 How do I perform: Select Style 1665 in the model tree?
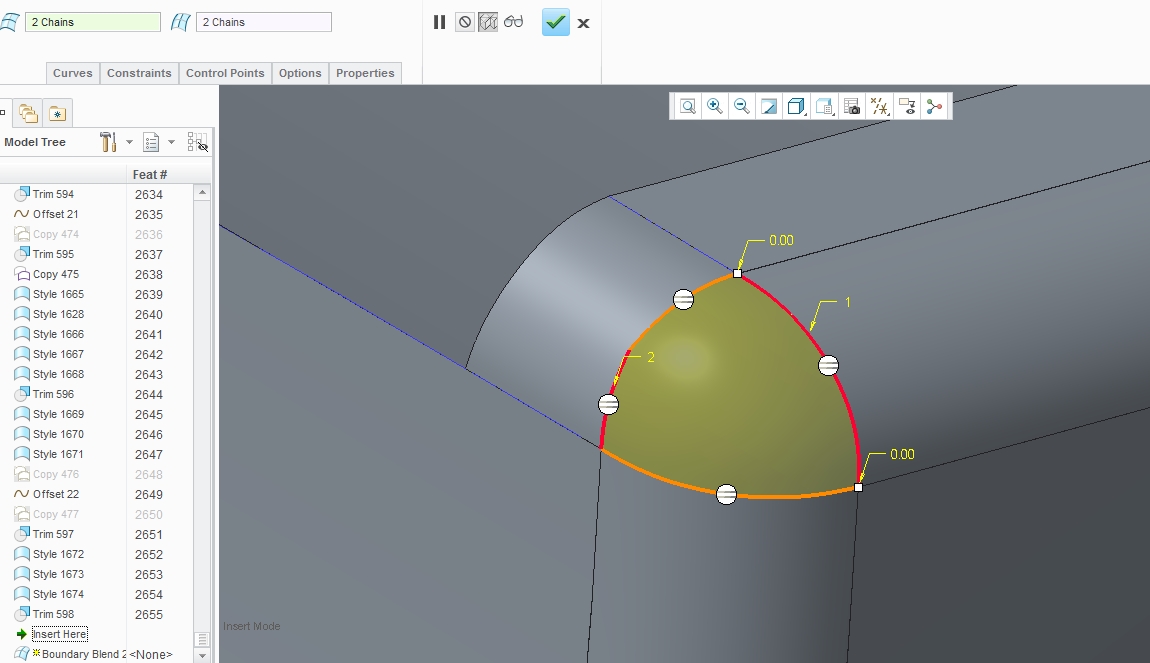(59, 294)
